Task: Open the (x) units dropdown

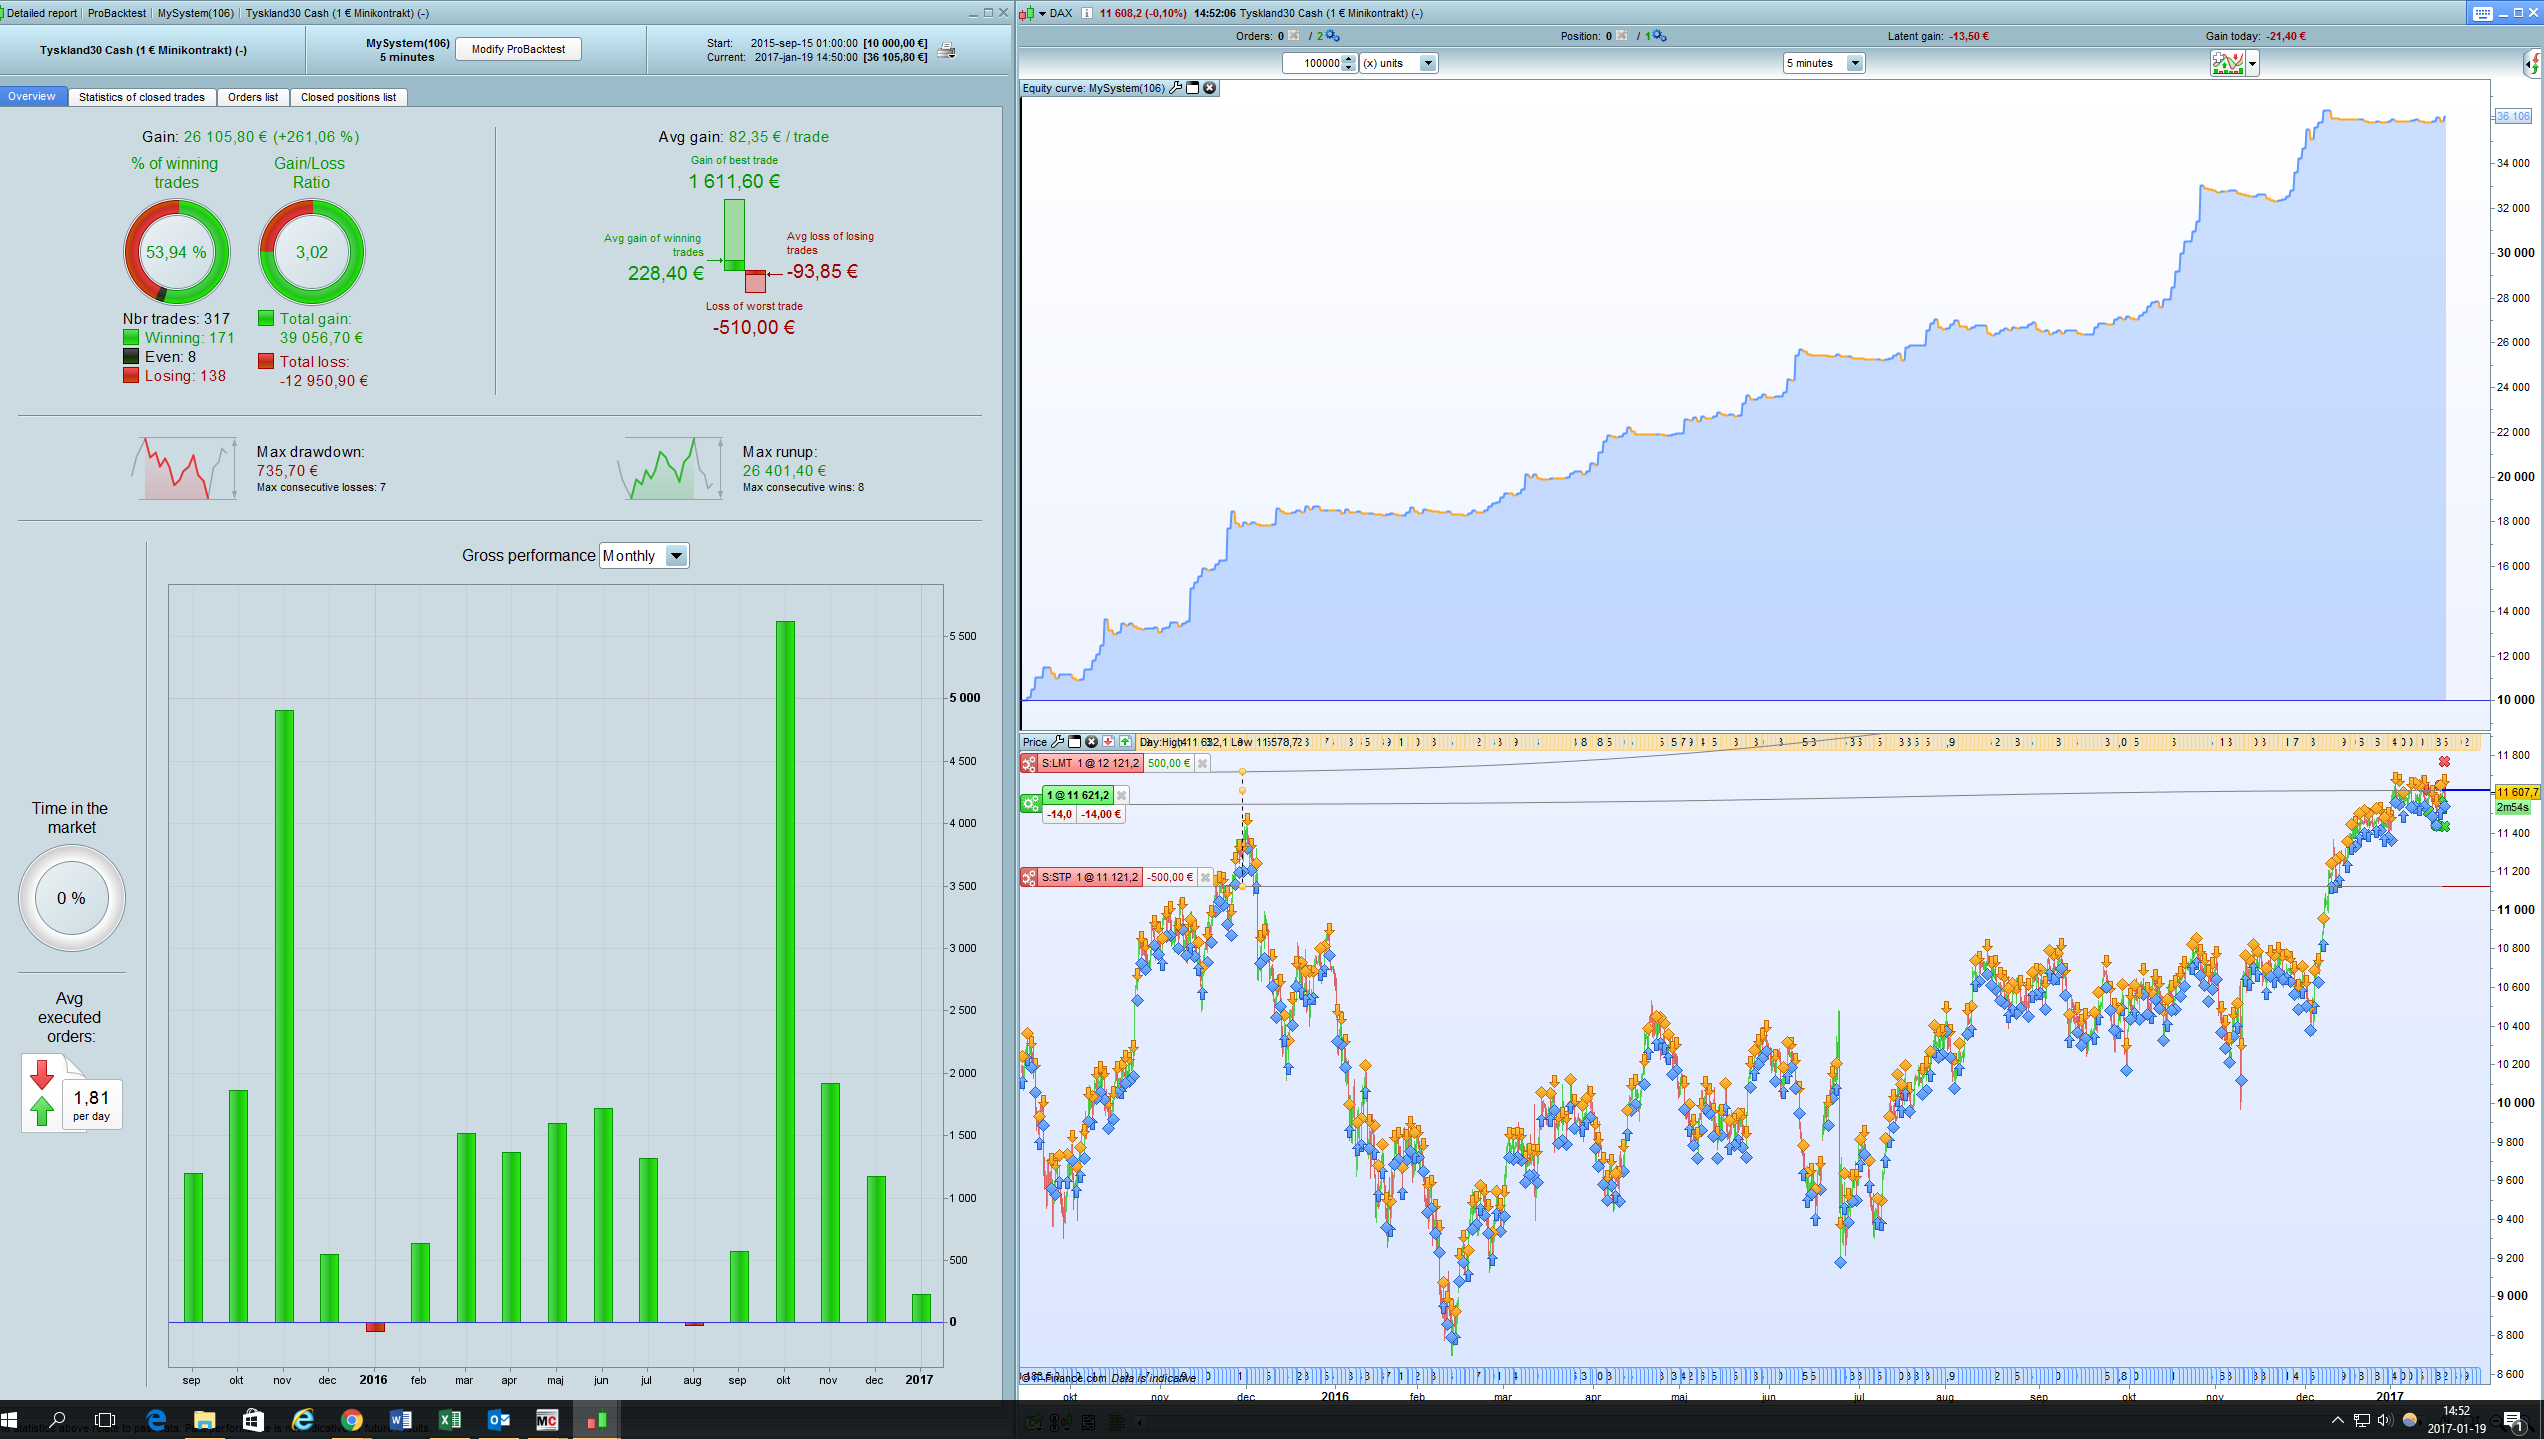Action: 1427,63
